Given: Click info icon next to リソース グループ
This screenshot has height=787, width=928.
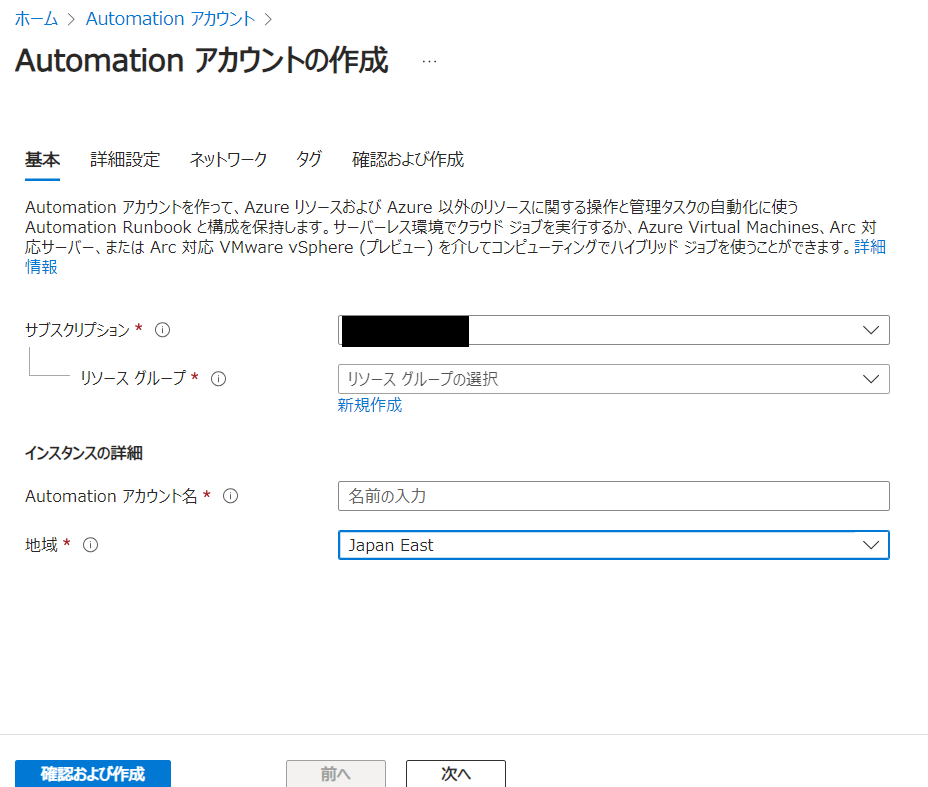Looking at the screenshot, I should point(218,379).
